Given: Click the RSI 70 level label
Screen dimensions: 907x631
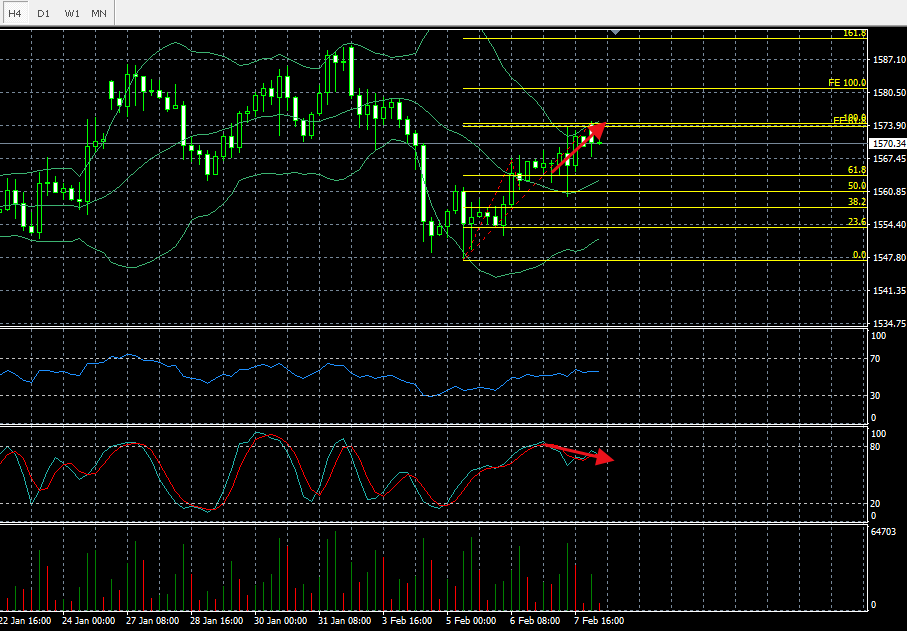Looking at the screenshot, I should [875, 359].
